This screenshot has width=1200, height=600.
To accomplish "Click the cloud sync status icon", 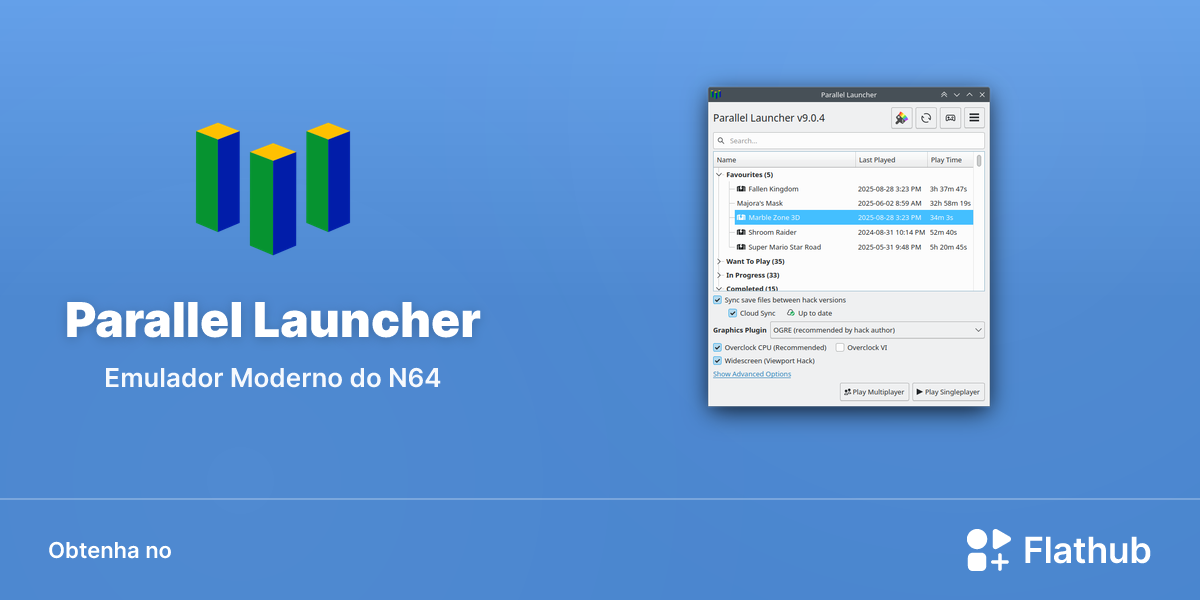I will pyautogui.click(x=790, y=313).
